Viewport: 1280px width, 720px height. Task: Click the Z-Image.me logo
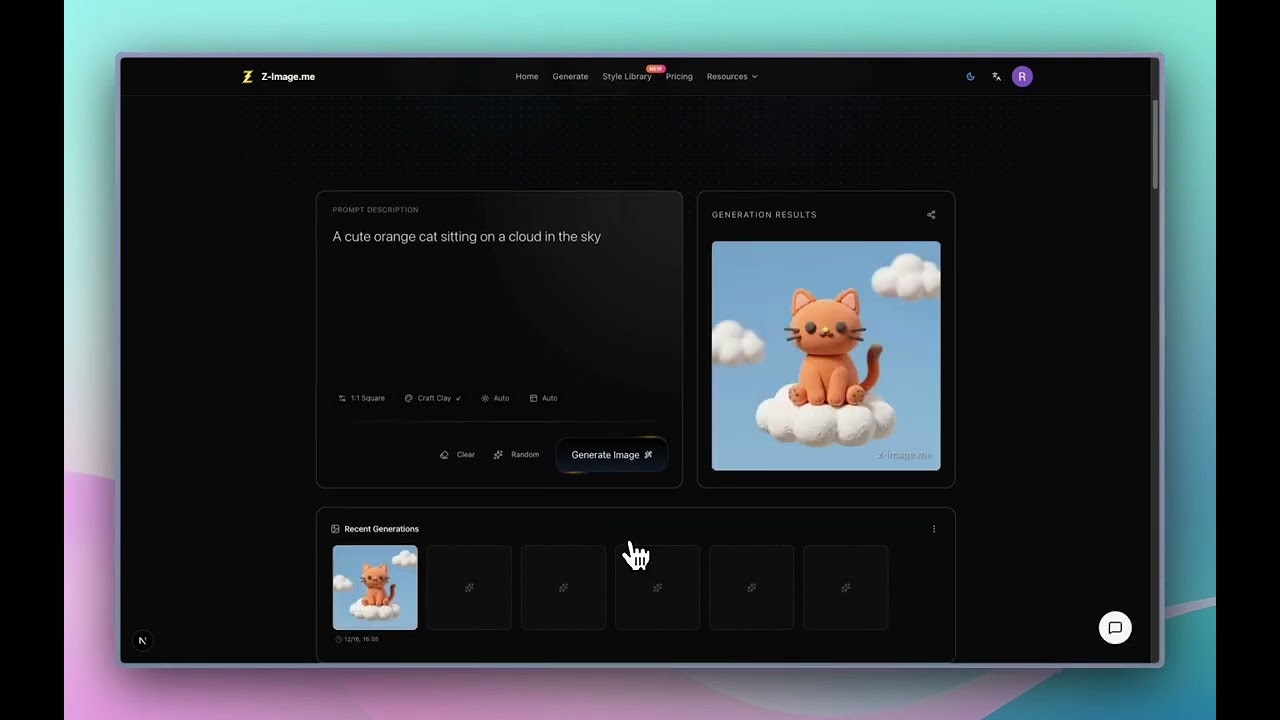[x=278, y=77]
